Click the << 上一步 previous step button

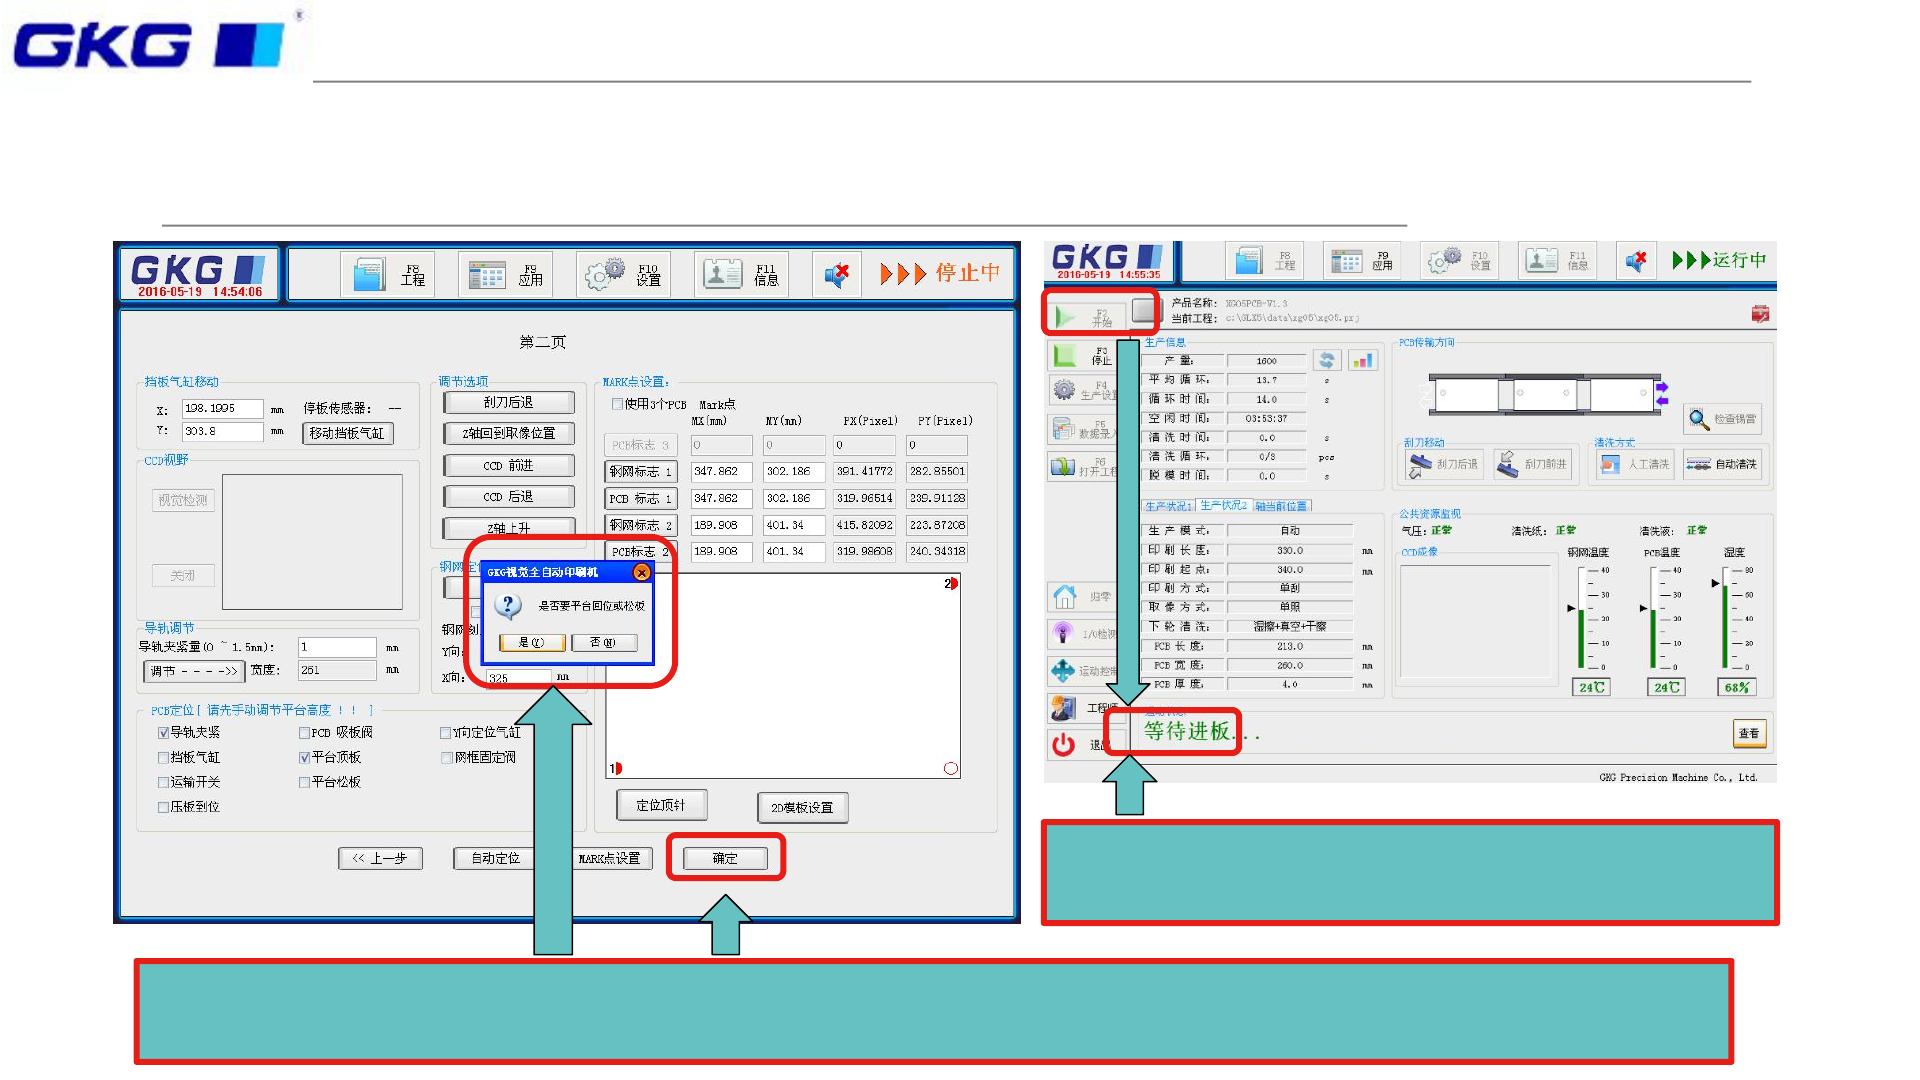[380, 858]
